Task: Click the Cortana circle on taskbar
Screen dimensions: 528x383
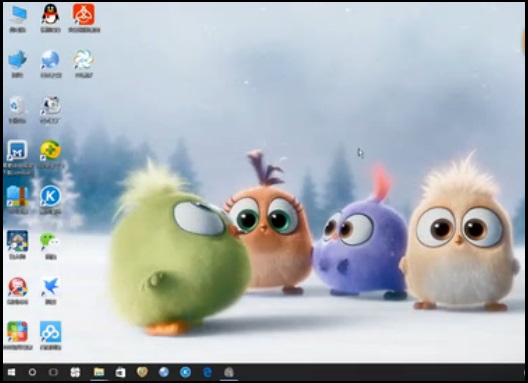Action: tap(32, 372)
